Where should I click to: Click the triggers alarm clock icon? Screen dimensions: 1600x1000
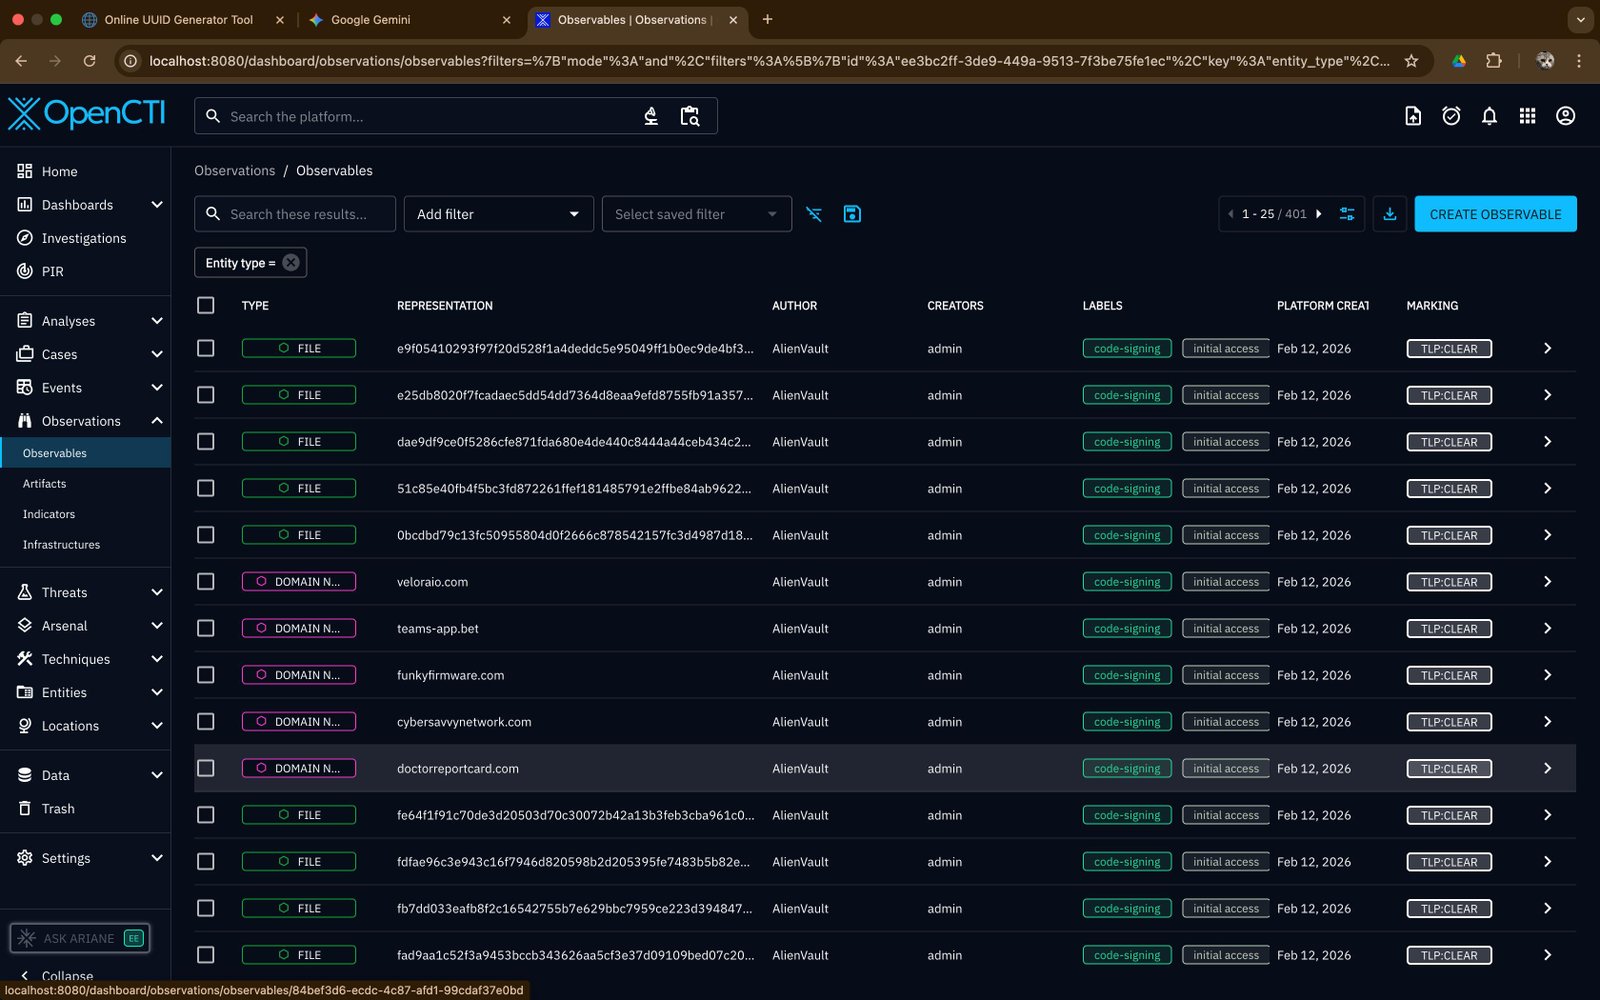click(x=1451, y=116)
